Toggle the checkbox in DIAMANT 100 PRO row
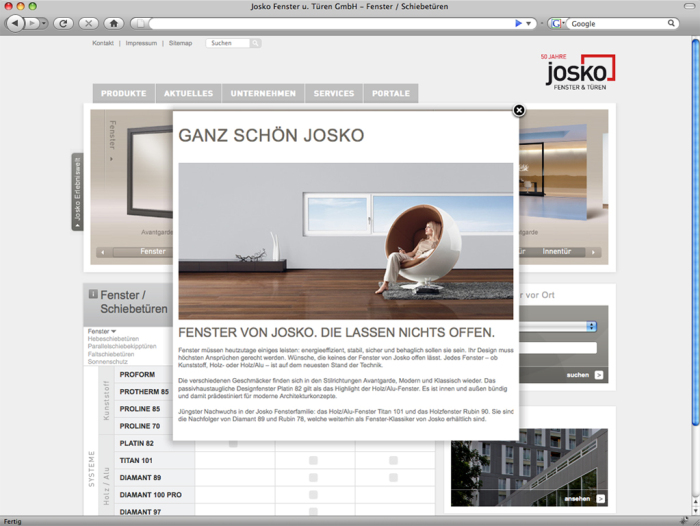 (x=313, y=495)
